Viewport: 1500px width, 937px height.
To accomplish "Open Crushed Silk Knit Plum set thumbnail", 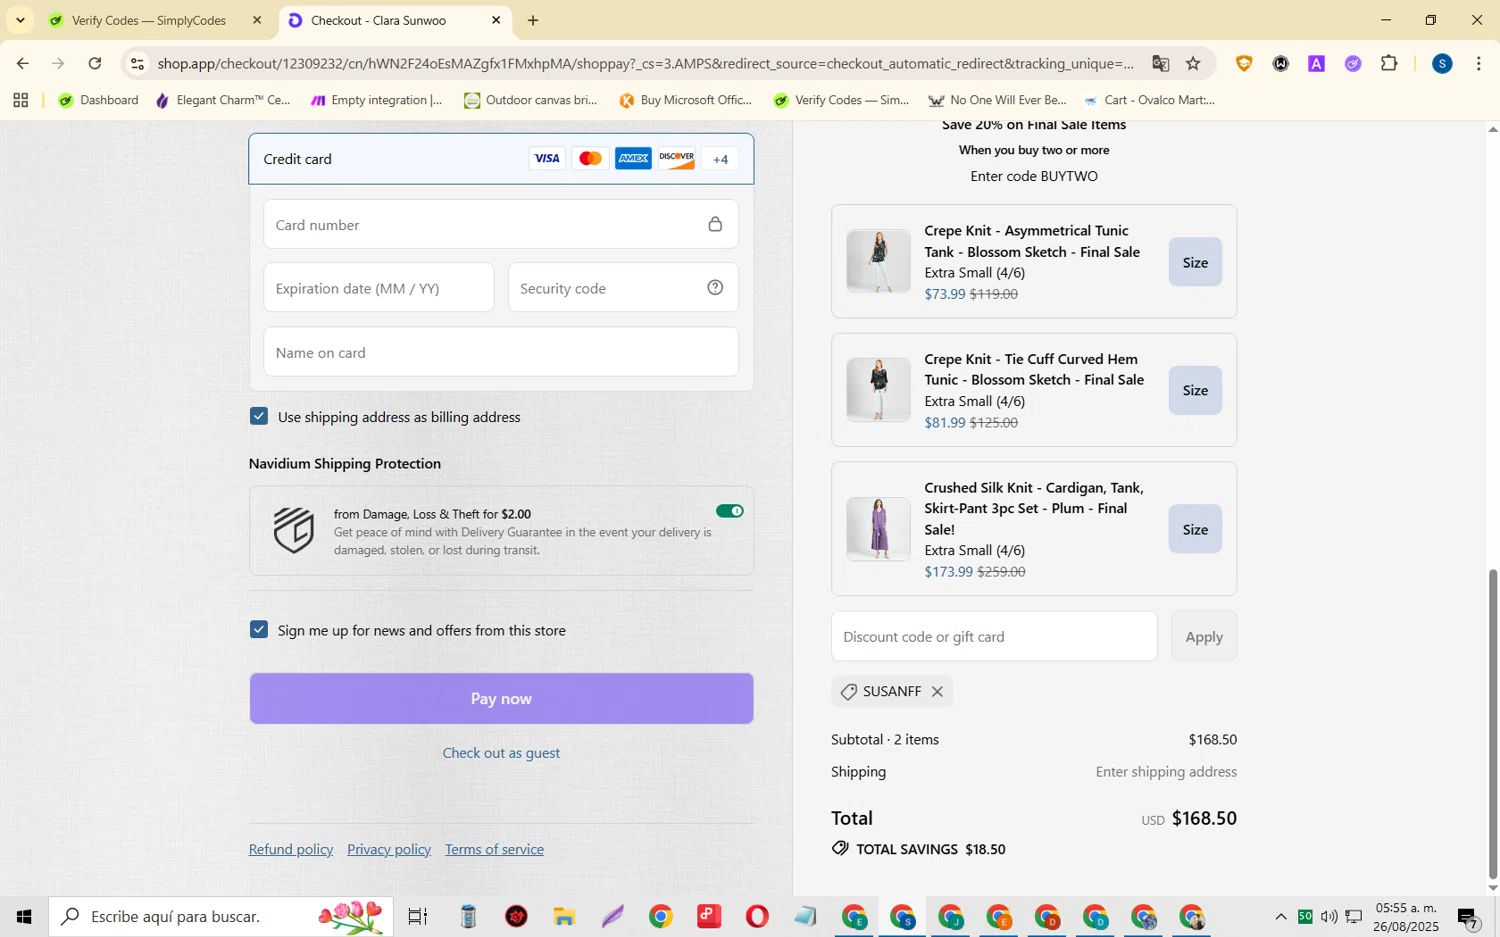I will (878, 528).
